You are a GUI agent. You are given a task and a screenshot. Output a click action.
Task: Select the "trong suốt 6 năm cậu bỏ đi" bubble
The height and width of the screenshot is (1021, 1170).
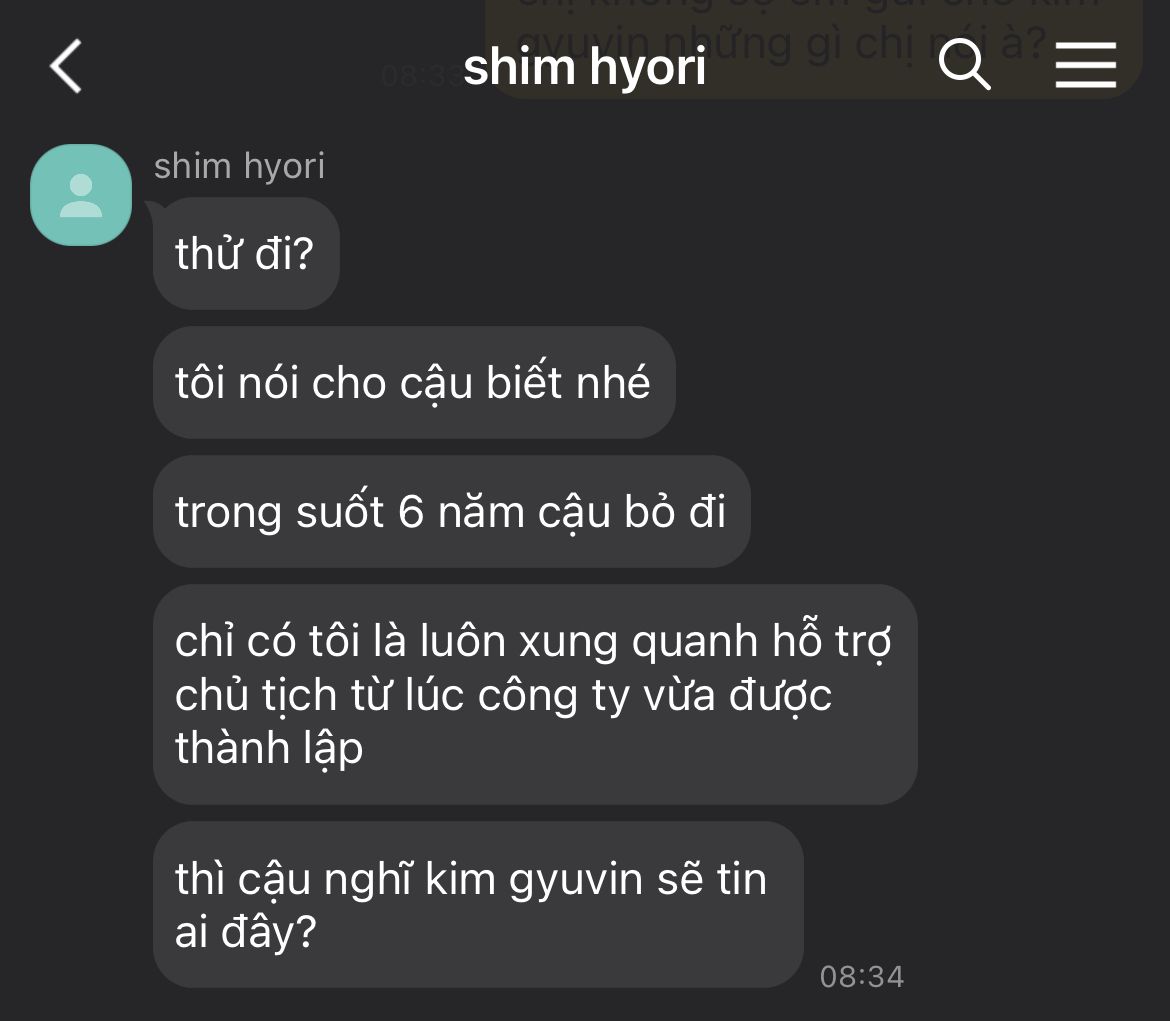click(x=451, y=511)
